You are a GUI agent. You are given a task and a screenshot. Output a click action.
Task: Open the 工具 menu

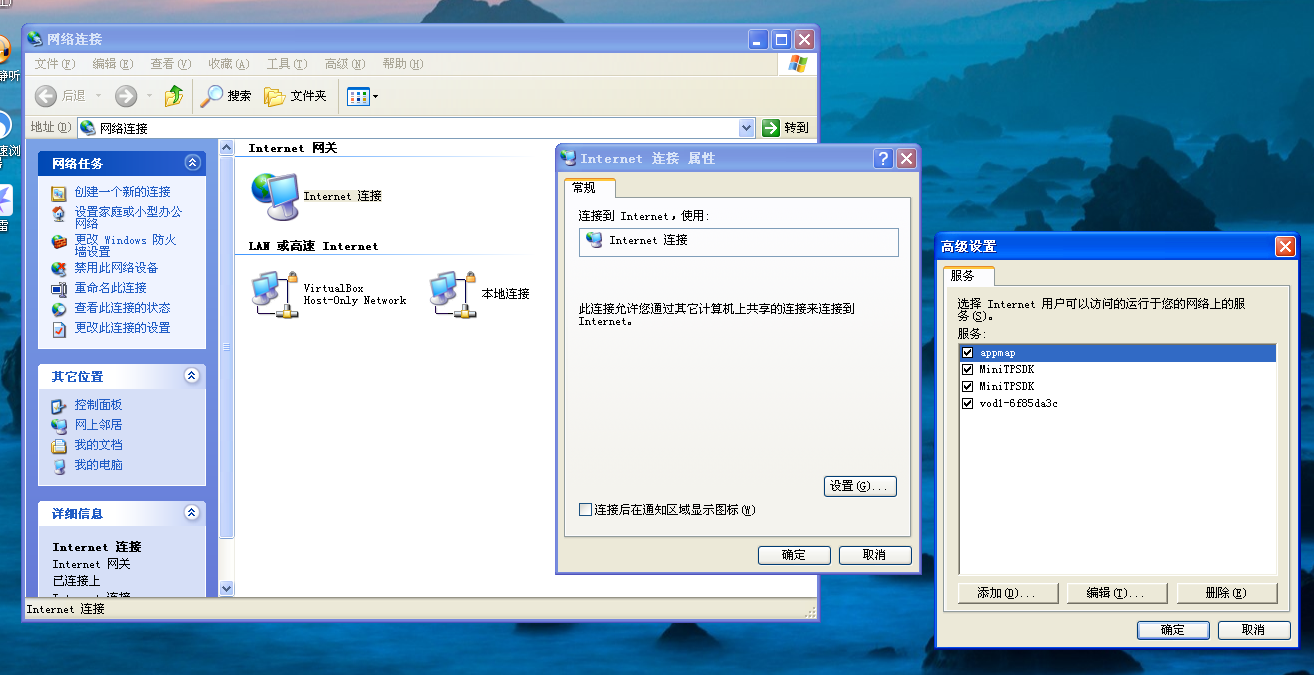coord(286,64)
